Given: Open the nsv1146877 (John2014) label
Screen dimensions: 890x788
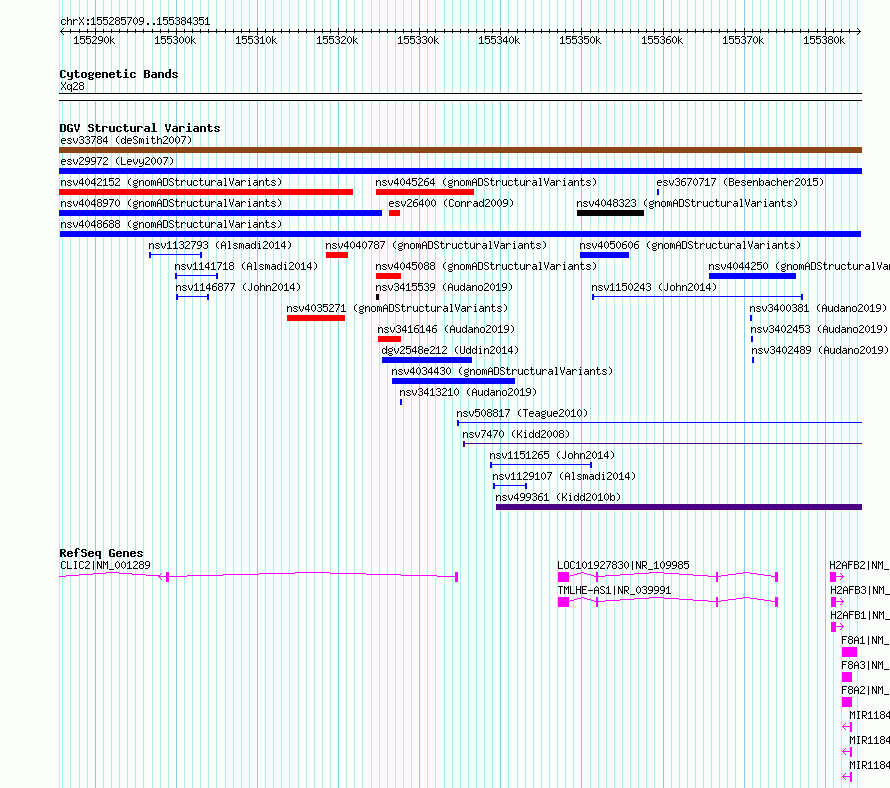Looking at the screenshot, I should pos(238,287).
